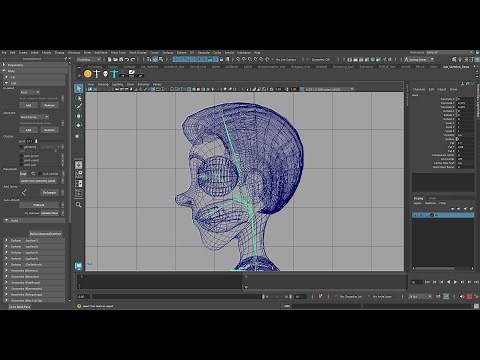480x360 pixels.
Task: Open the Edit menu
Action: click(12, 53)
